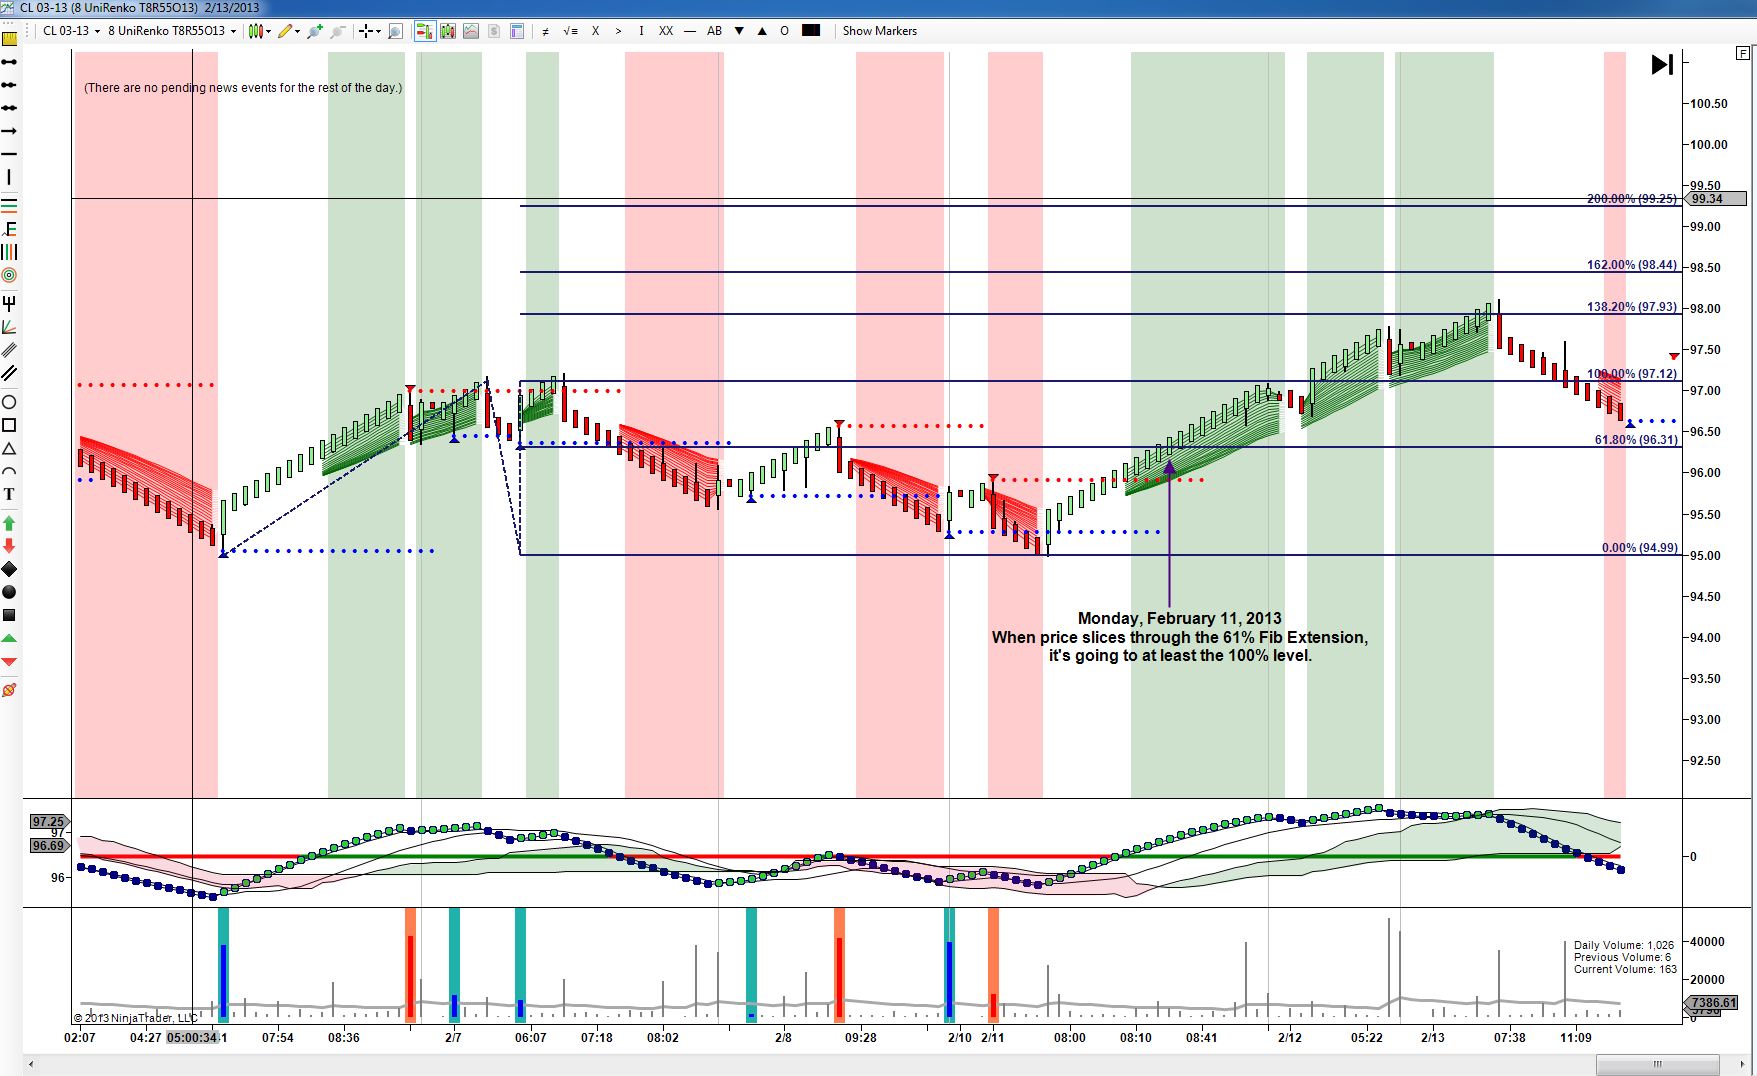Select the green triangle up marker
1757x1076 pixels.
tap(9, 638)
